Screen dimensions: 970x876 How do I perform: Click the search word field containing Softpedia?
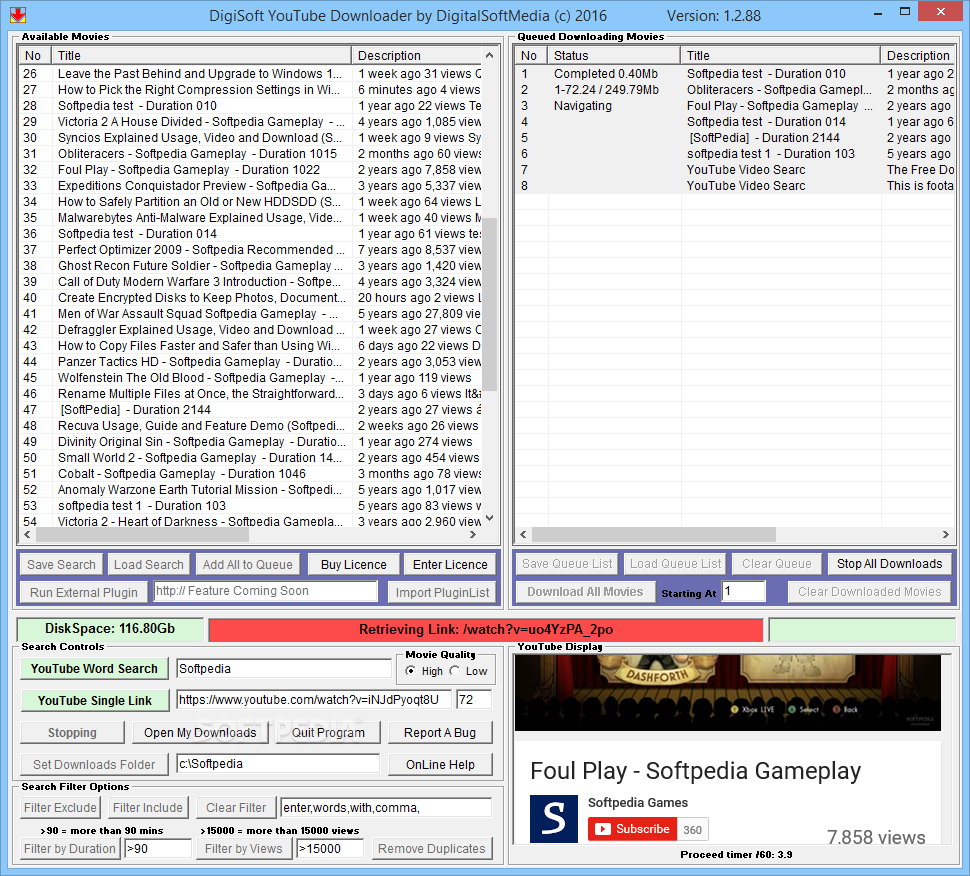pos(283,668)
